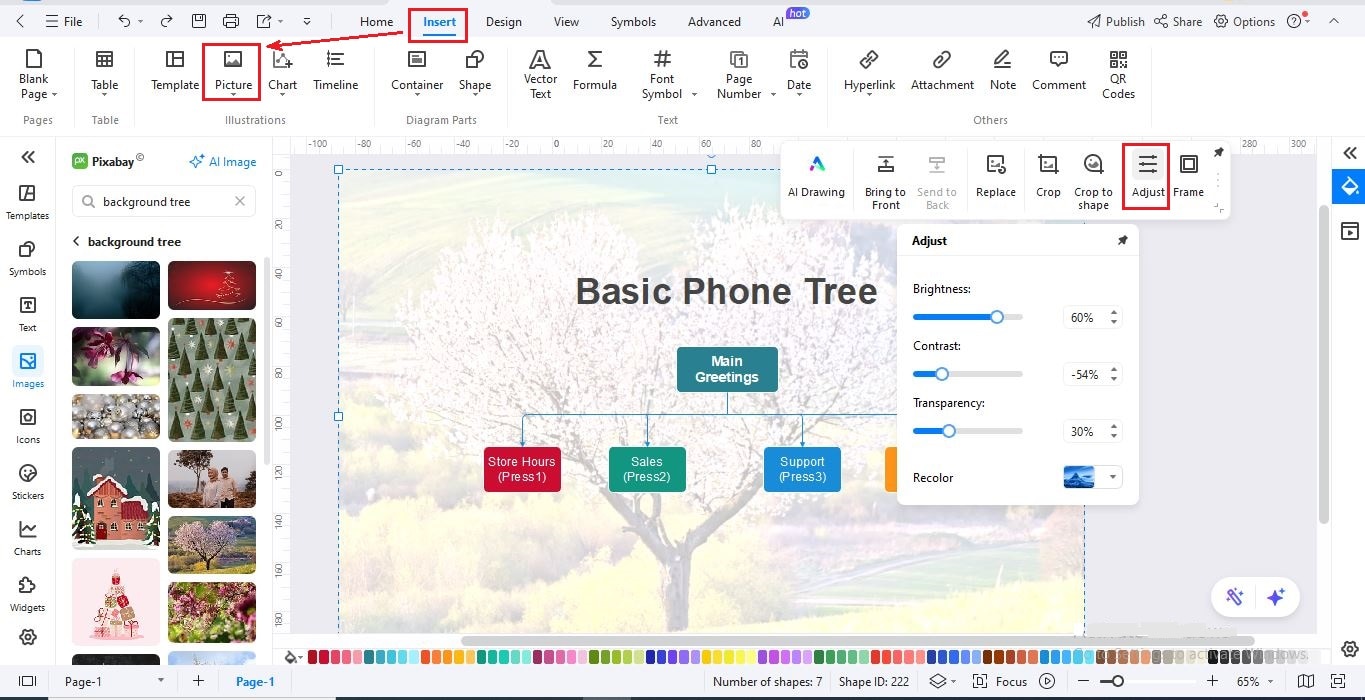Click the Shape tool
1365x700 pixels.
474,72
